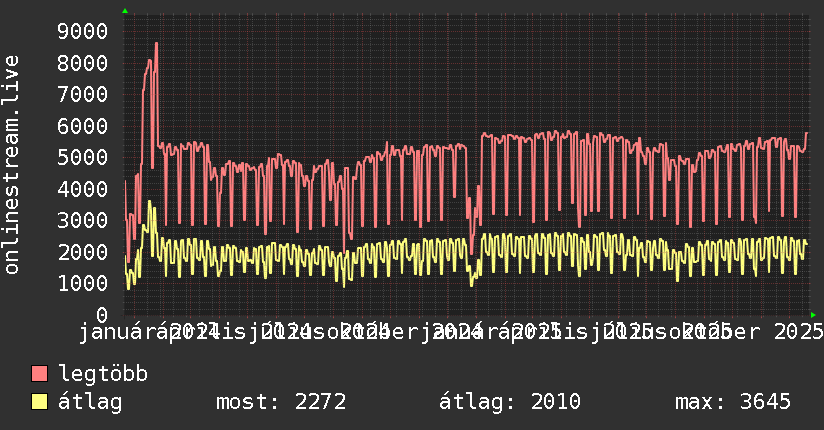This screenshot has height=430, width=824.
Task: Click the yellow átlag legend swatch
Action: point(39,401)
